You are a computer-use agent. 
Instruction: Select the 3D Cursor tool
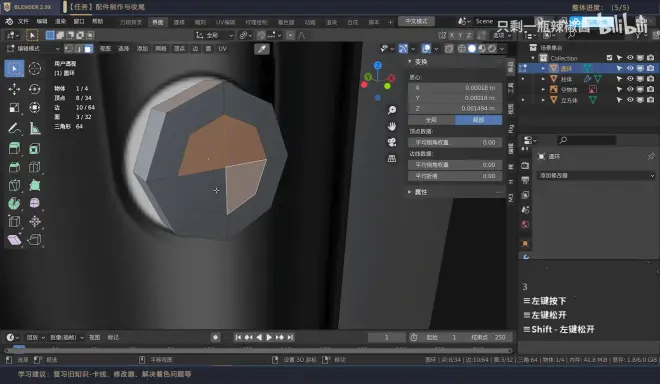(35, 69)
